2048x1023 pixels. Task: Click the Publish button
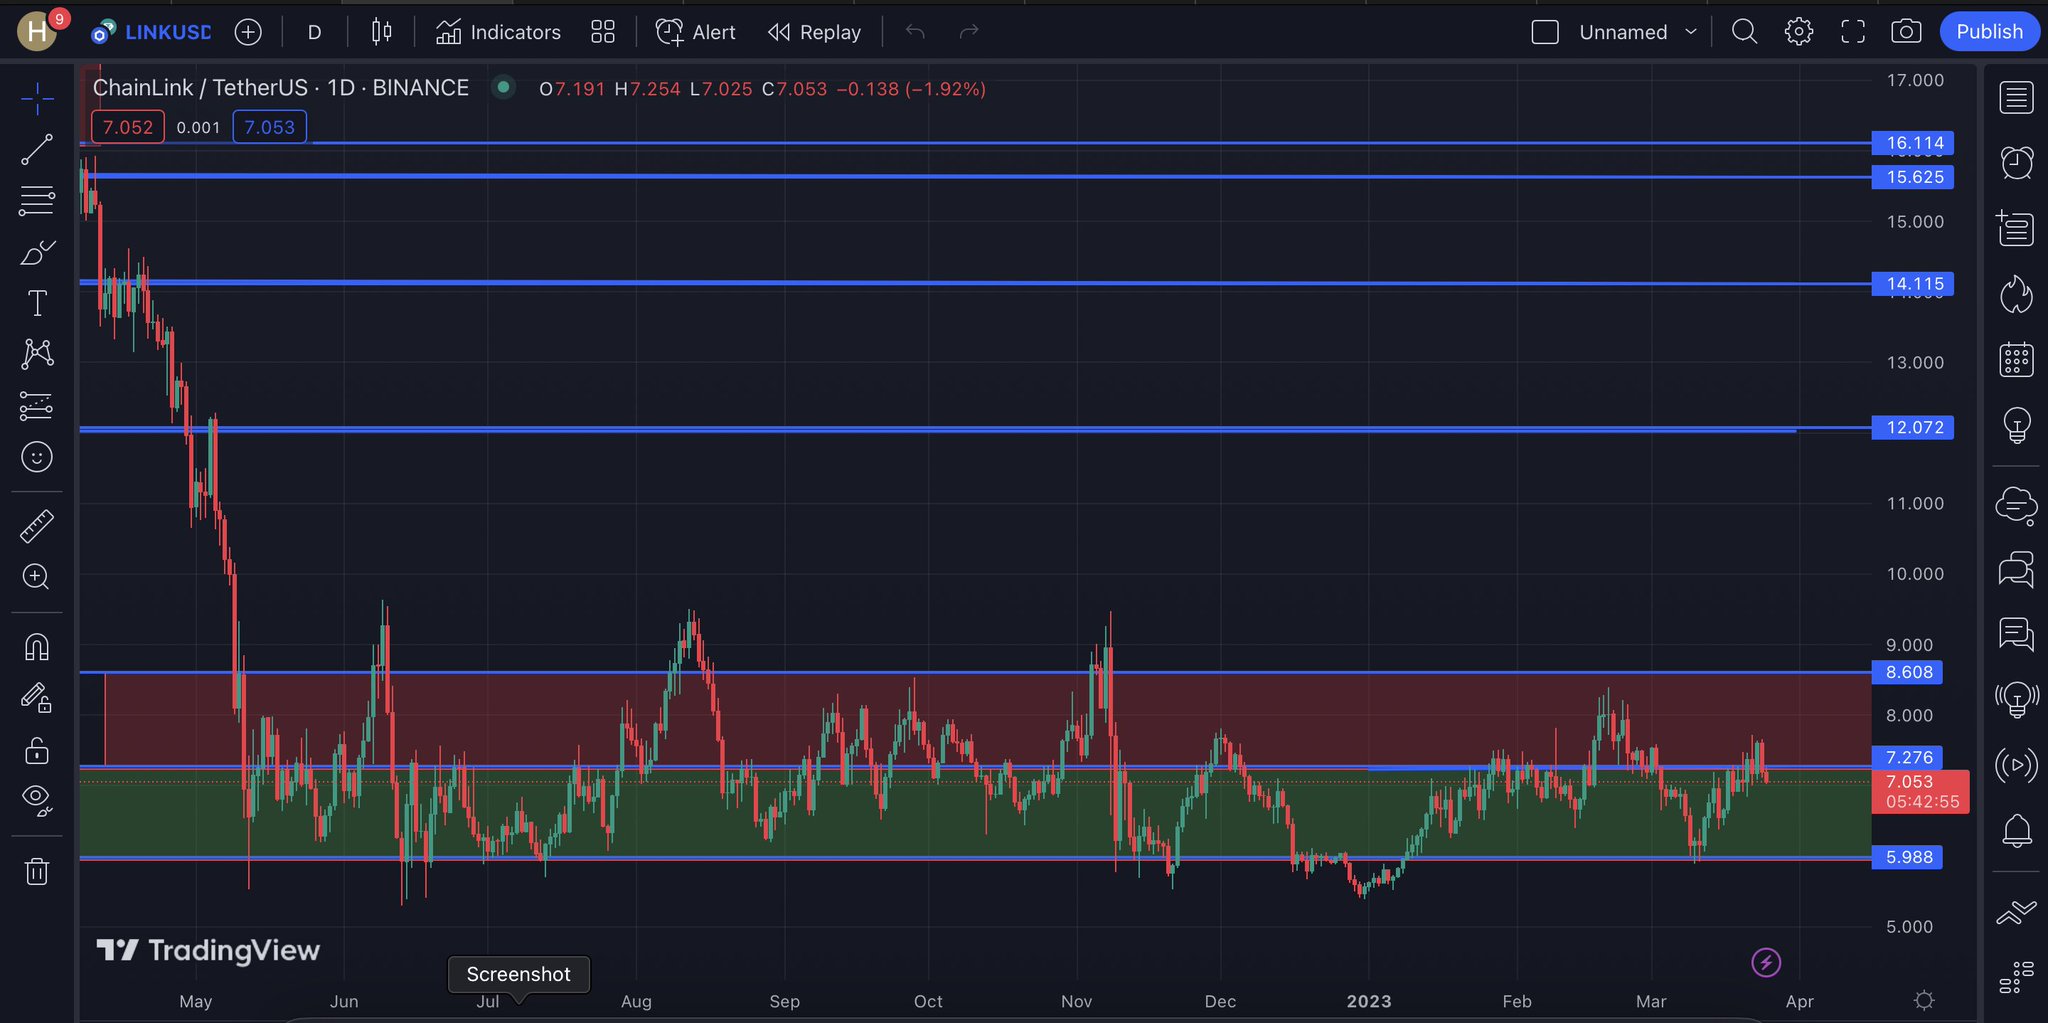[x=1989, y=32]
